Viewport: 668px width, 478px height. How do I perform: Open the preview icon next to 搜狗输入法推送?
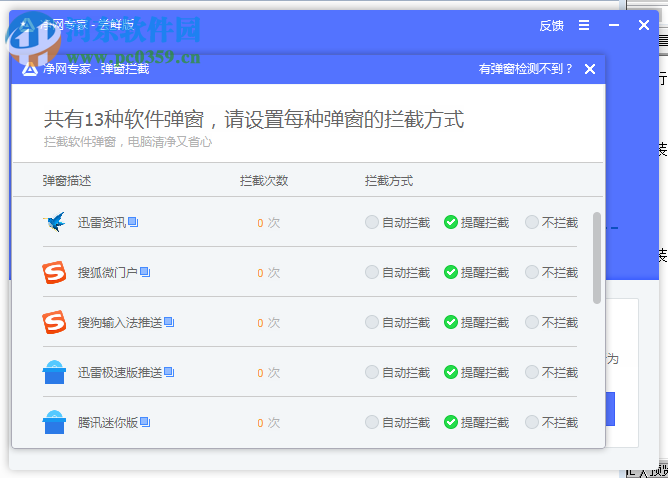click(169, 322)
